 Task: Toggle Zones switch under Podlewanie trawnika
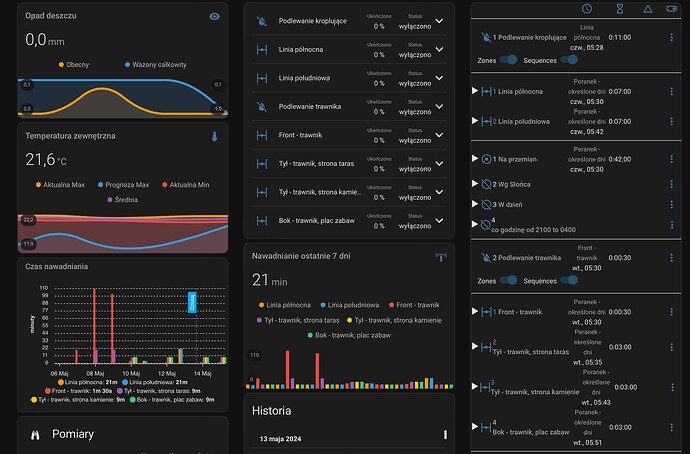pos(508,280)
